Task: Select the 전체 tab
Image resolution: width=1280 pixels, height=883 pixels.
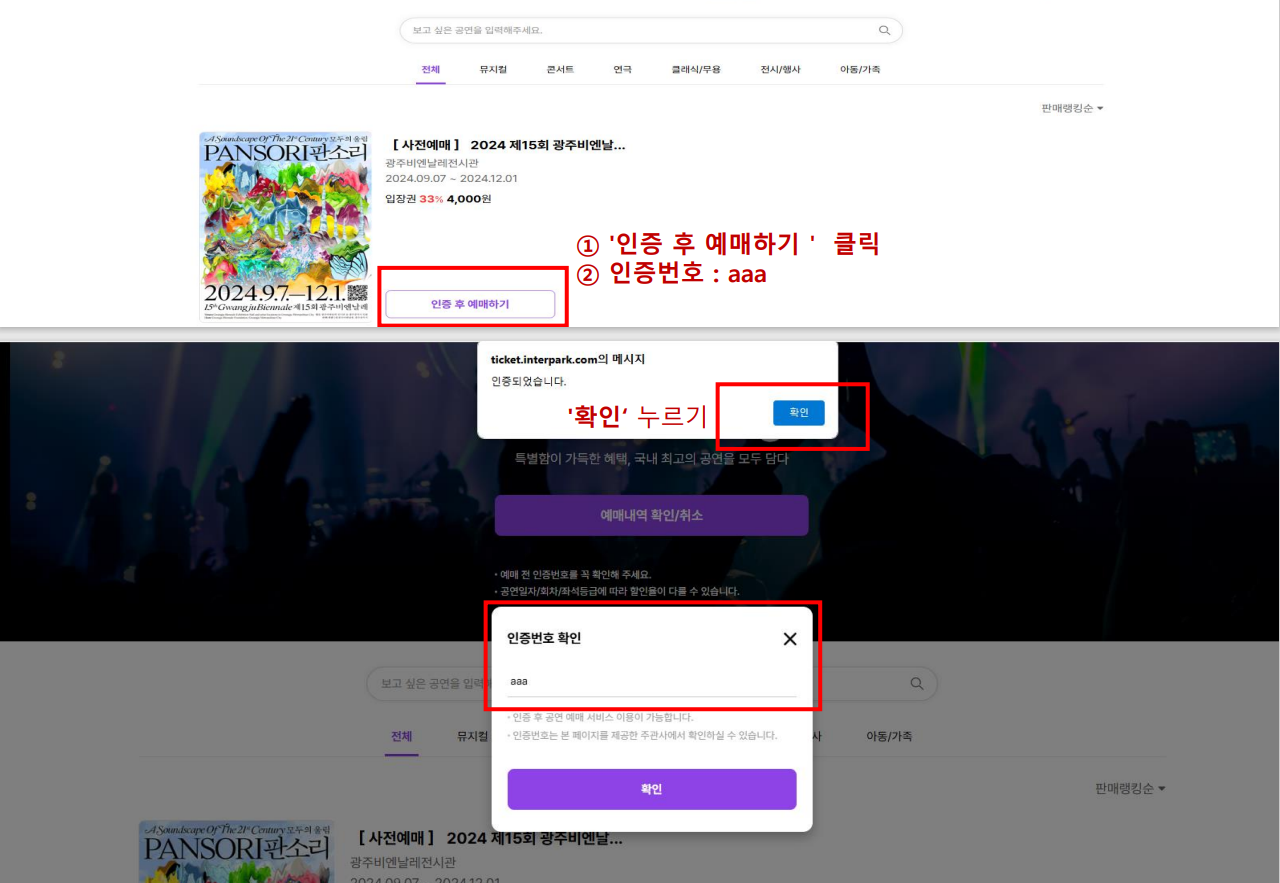Action: pyautogui.click(x=430, y=69)
